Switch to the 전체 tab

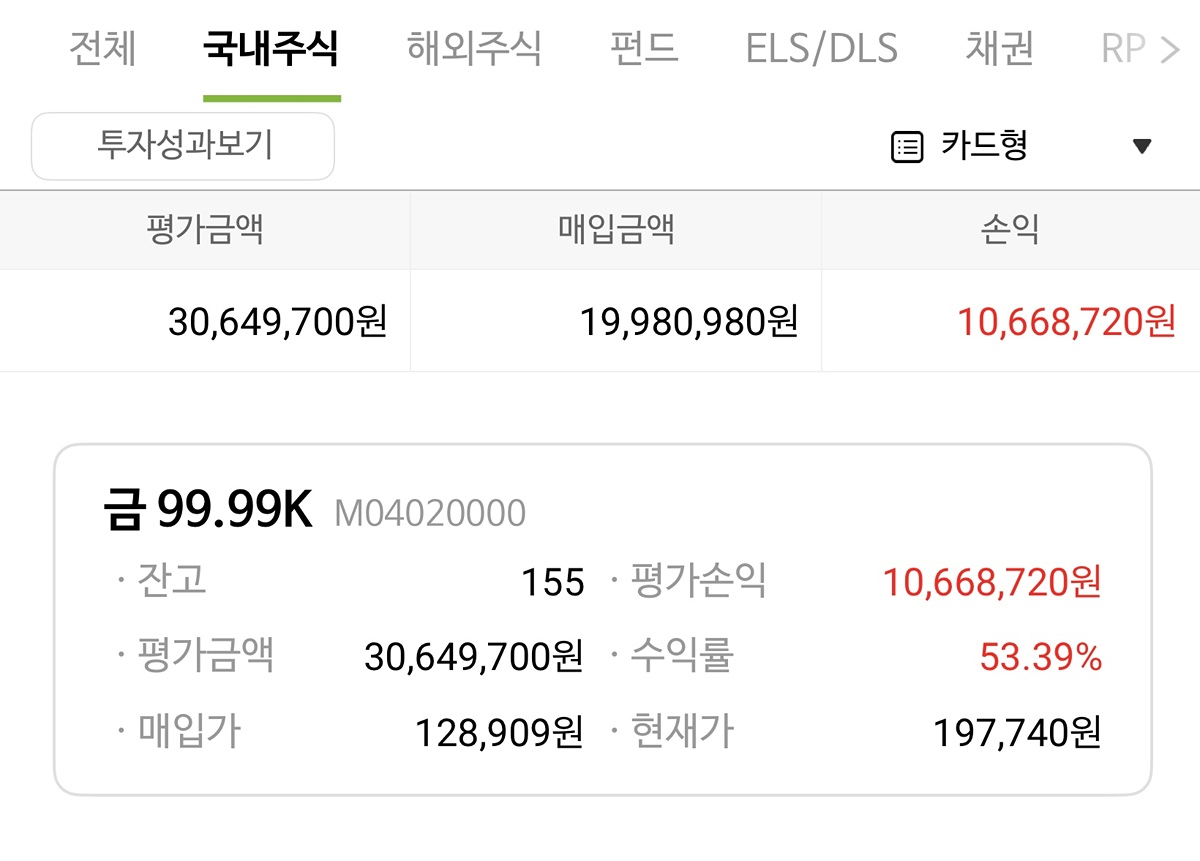click(102, 49)
